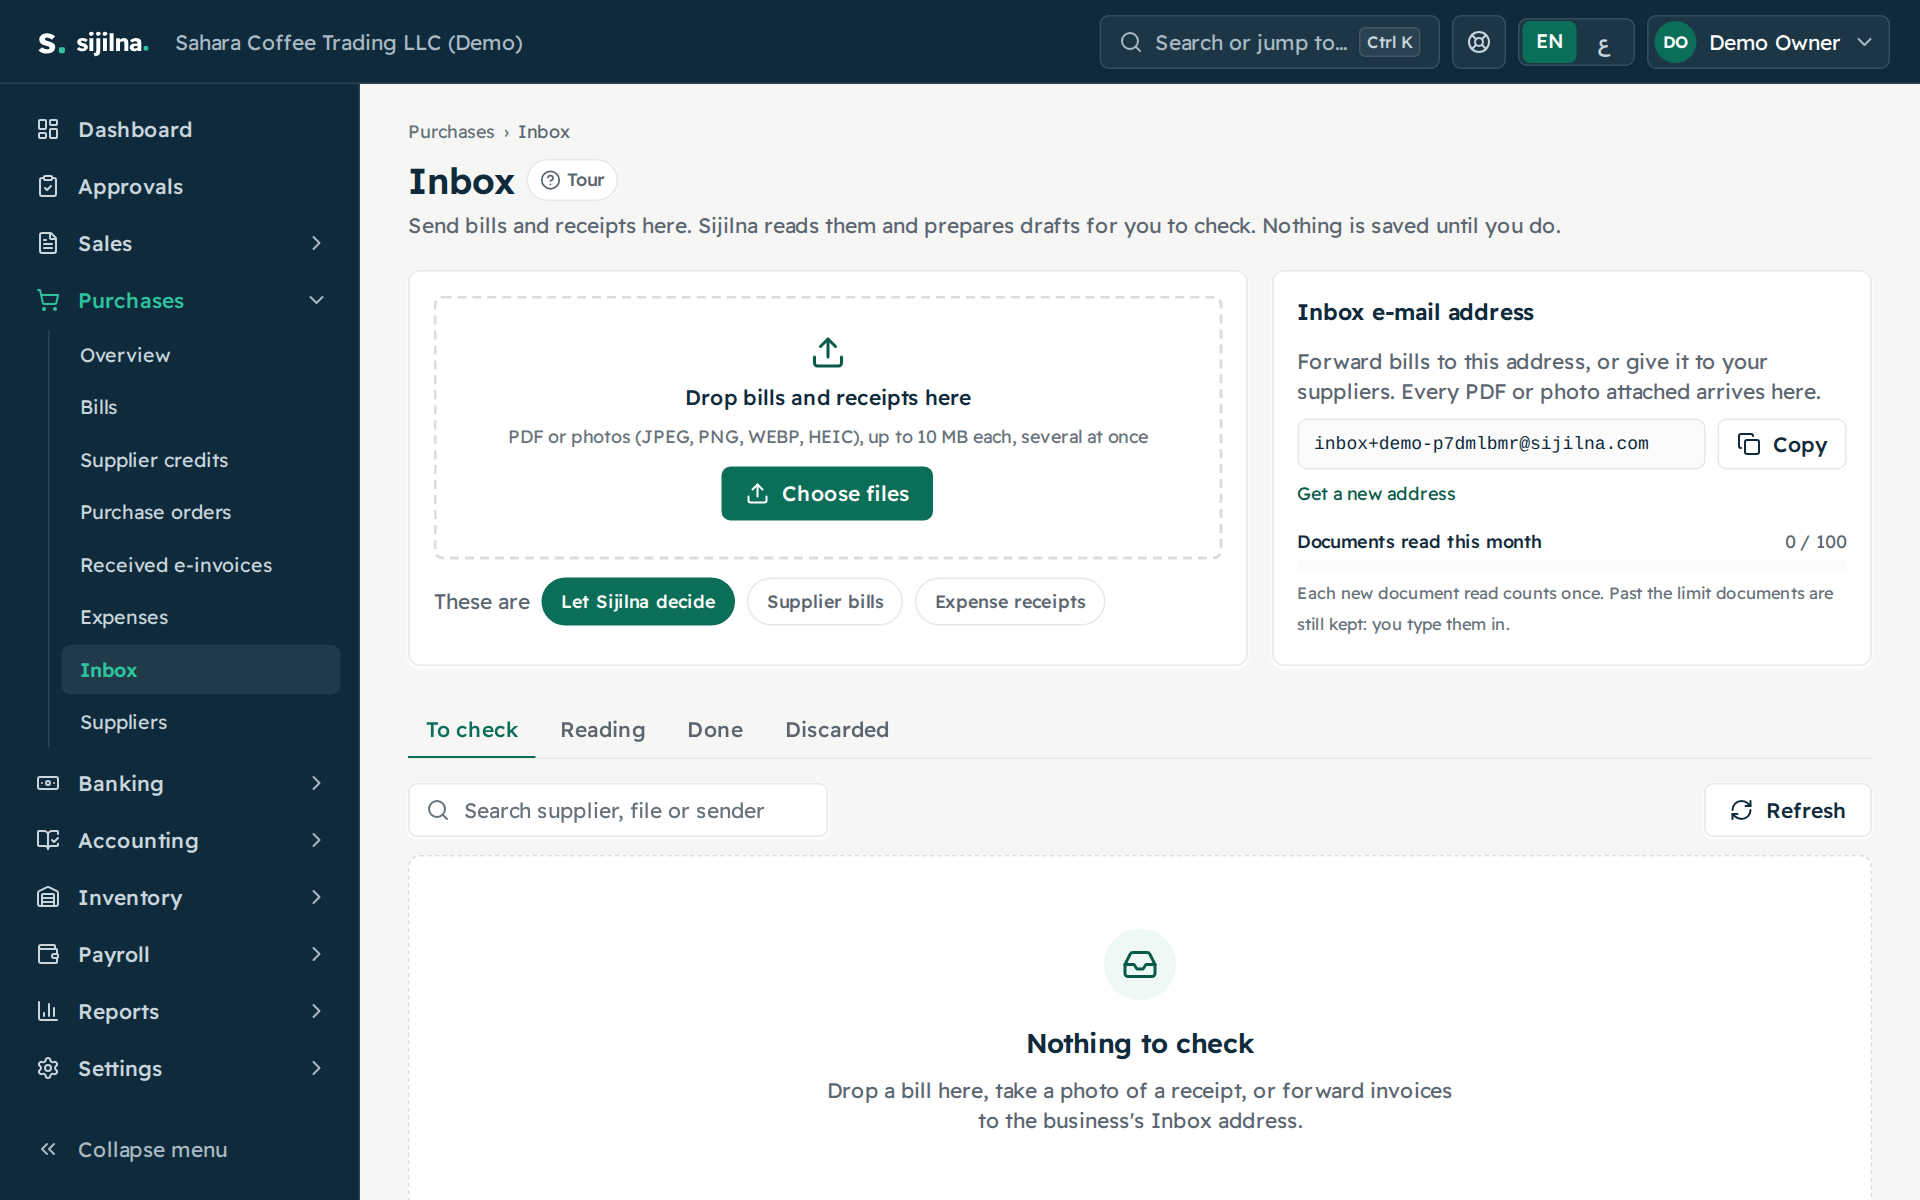Click the Dashboard grid icon in sidebar

click(48, 129)
